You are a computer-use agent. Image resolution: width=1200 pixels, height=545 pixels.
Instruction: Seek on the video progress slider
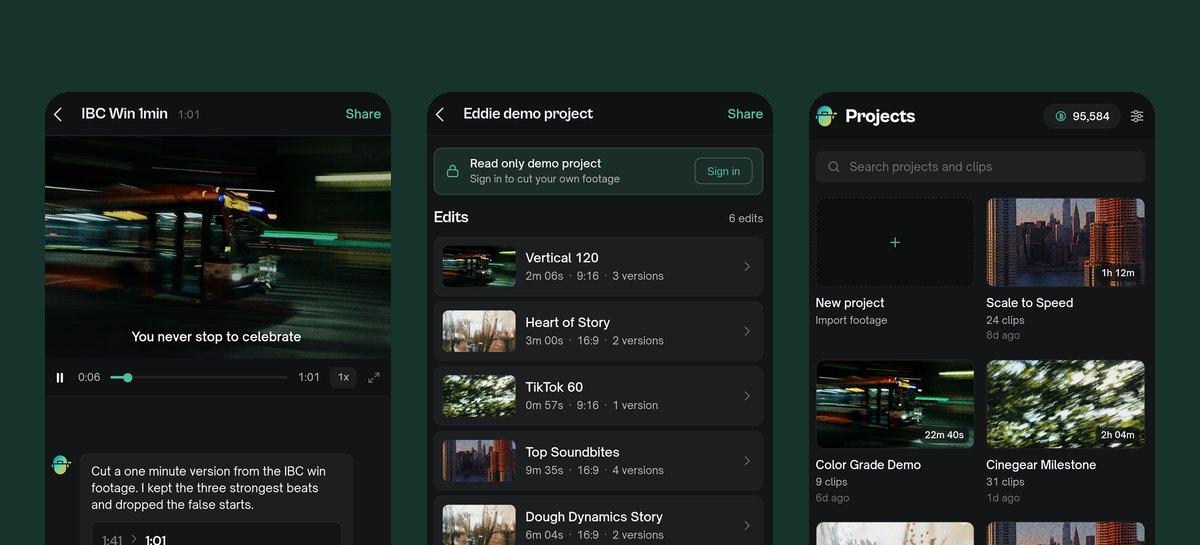click(x=199, y=377)
